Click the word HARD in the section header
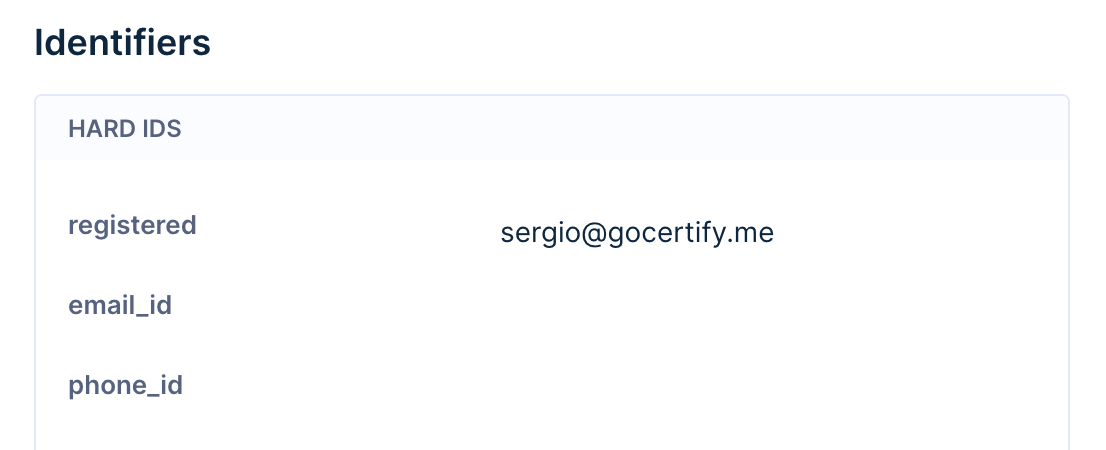1106x450 pixels. 98,128
